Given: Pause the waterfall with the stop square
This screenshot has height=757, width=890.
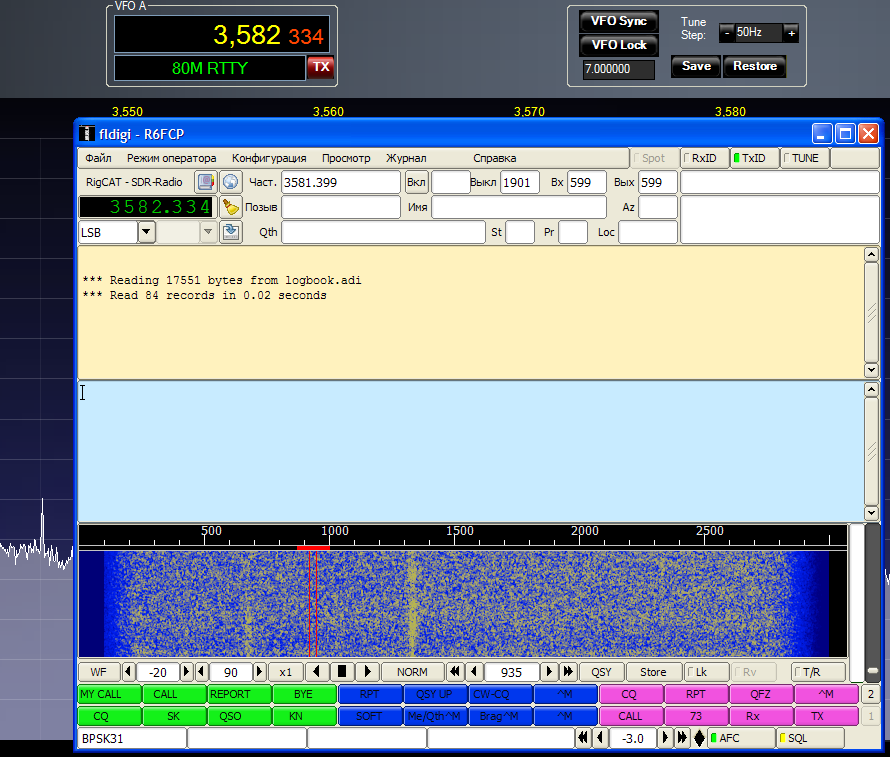Looking at the screenshot, I should [342, 672].
